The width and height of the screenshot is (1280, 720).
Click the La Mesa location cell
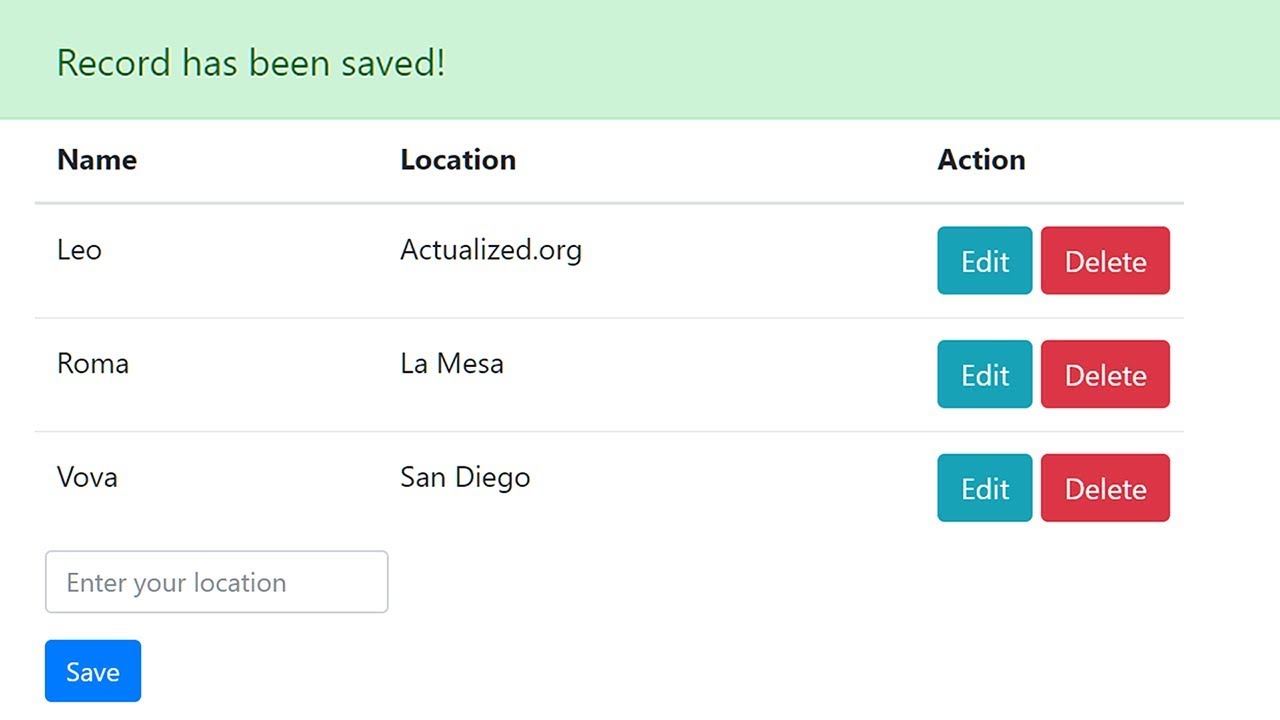click(x=452, y=363)
